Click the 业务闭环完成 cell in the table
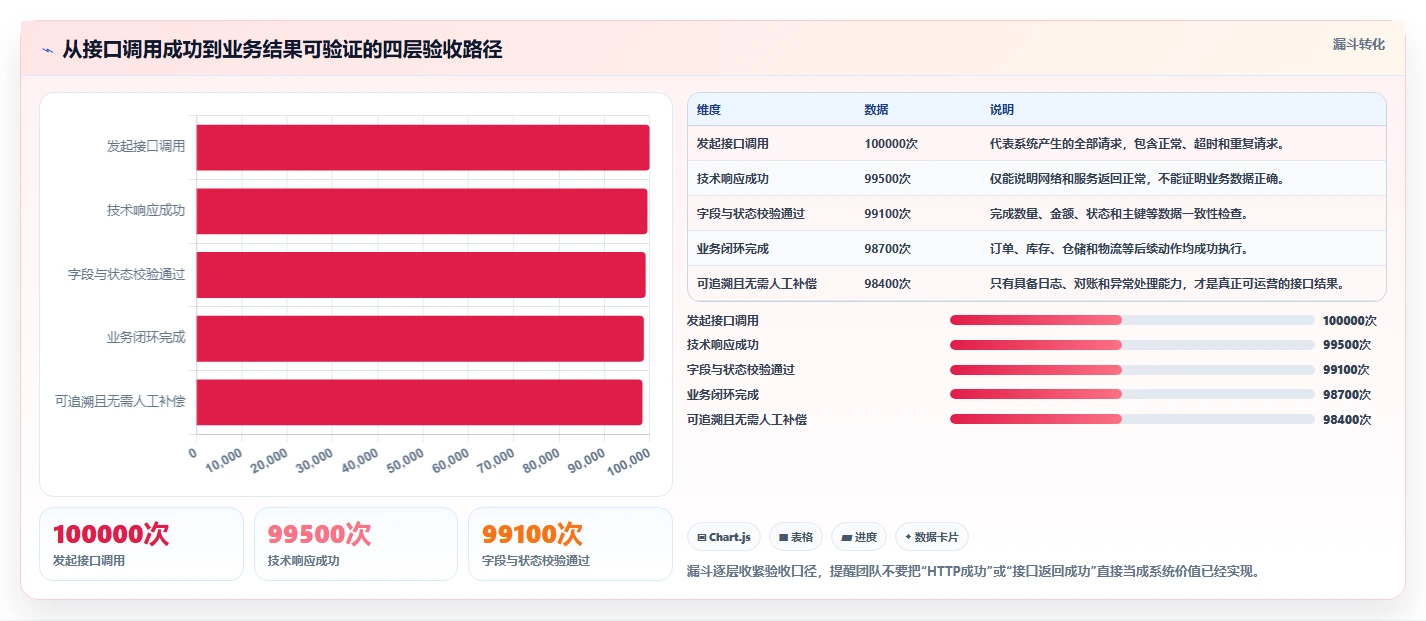Image resolution: width=1426 pixels, height=621 pixels. [x=733, y=248]
